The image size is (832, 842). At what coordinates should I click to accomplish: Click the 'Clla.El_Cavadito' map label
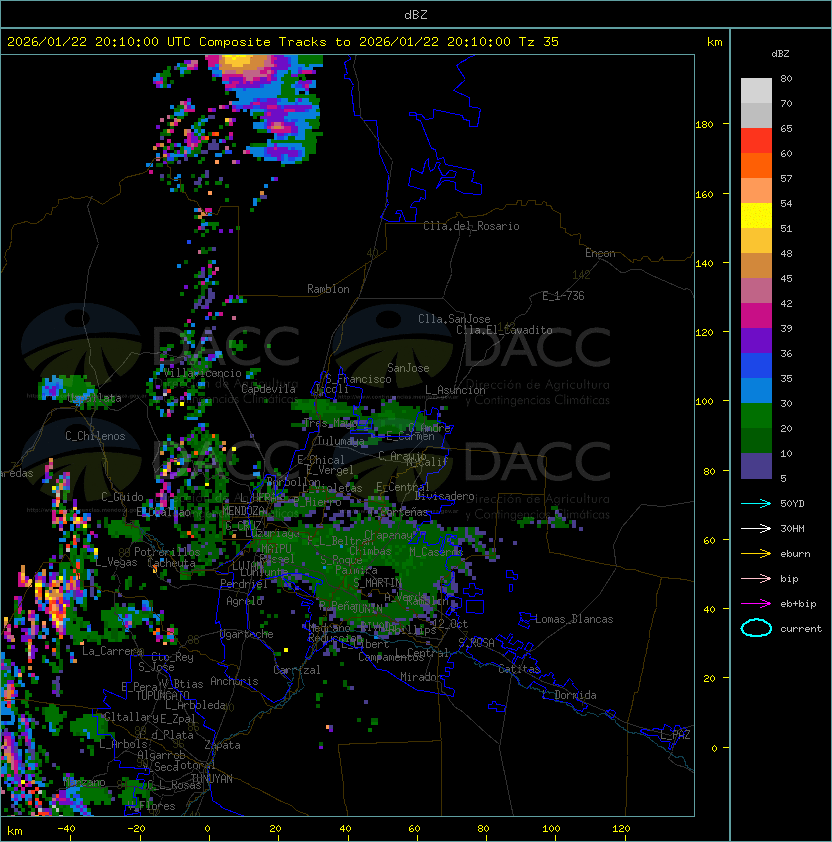[504, 330]
